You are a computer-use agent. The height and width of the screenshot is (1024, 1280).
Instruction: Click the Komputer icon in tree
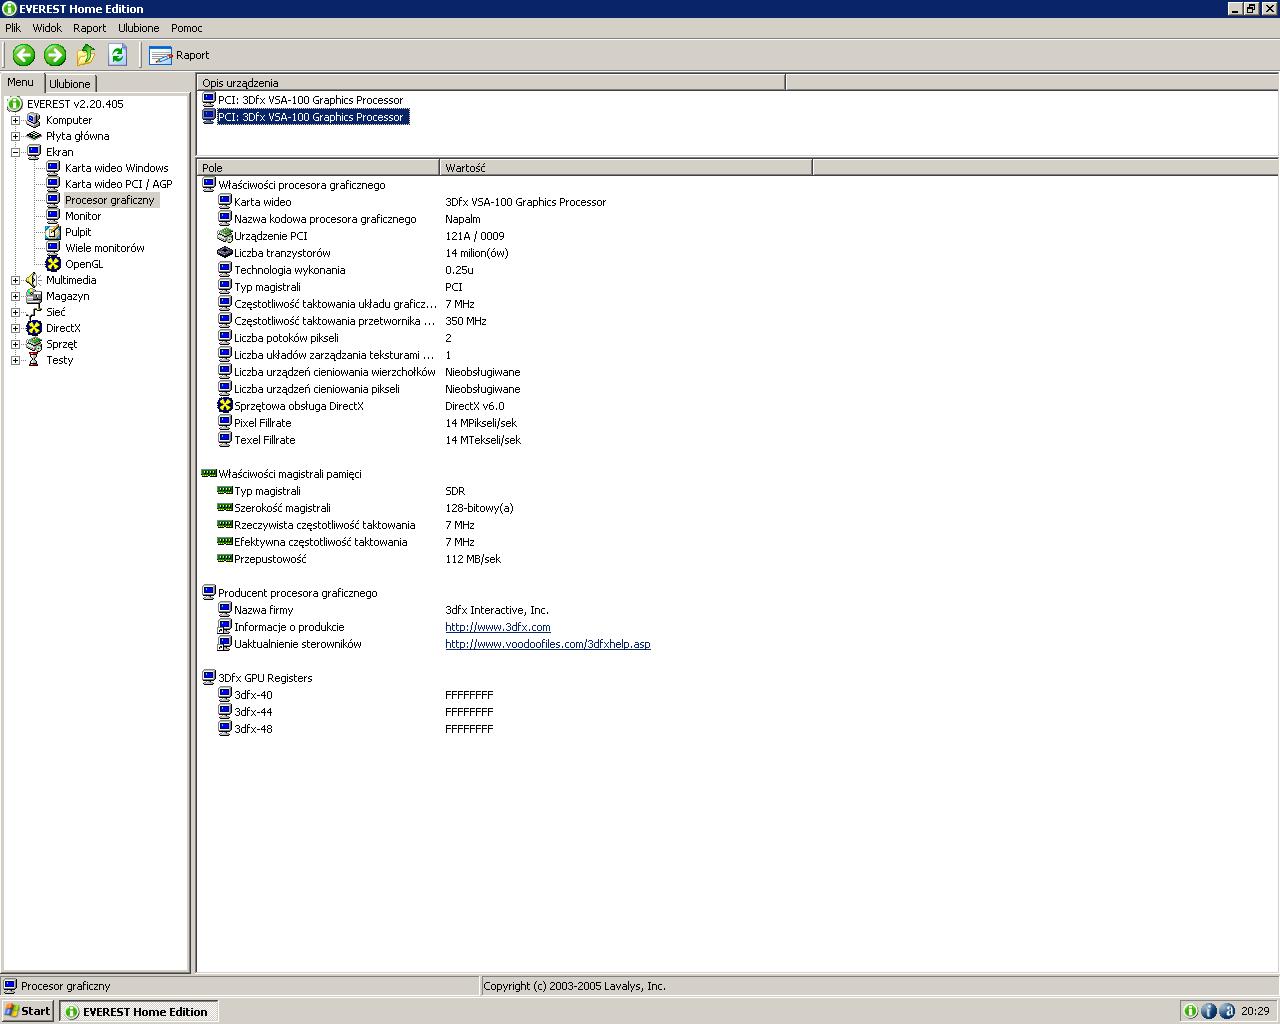pos(34,120)
